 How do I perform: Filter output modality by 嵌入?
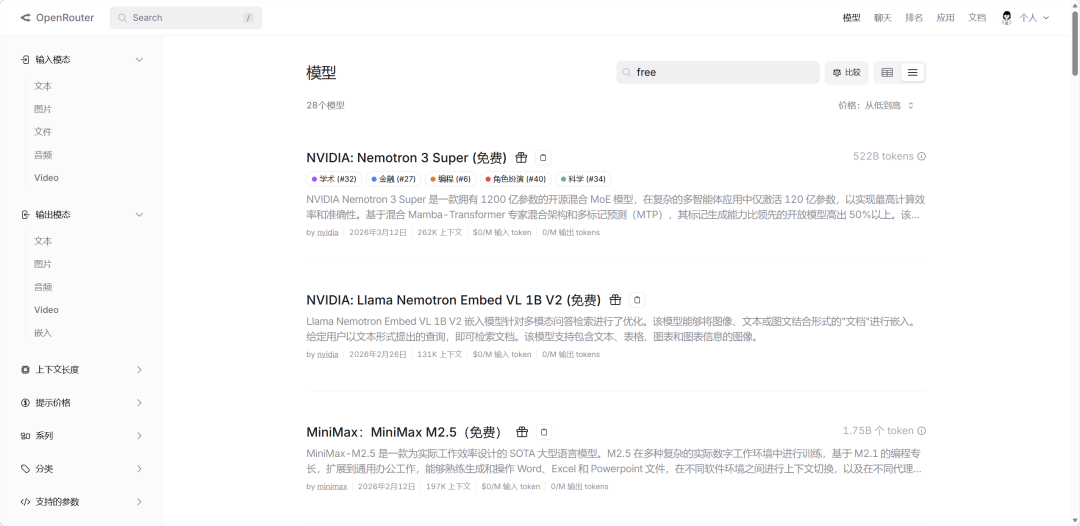pyautogui.click(x=43, y=333)
